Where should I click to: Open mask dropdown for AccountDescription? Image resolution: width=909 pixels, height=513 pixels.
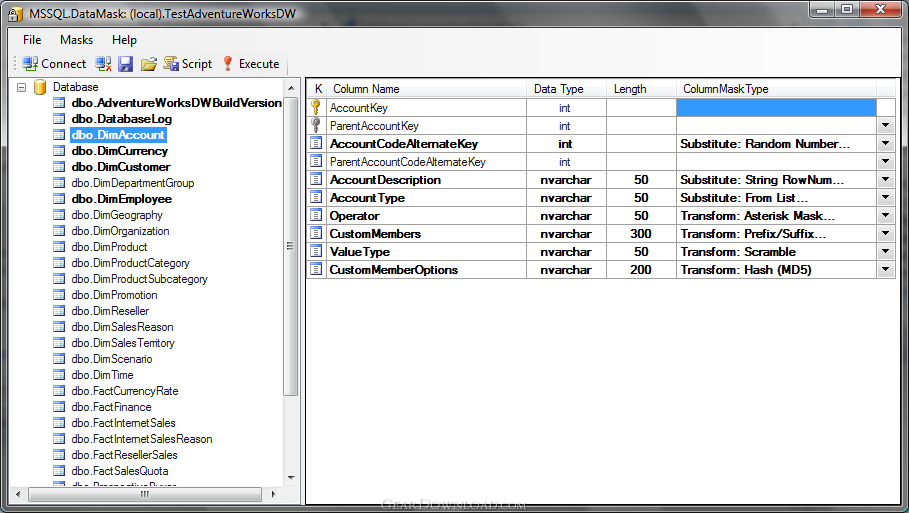885,179
